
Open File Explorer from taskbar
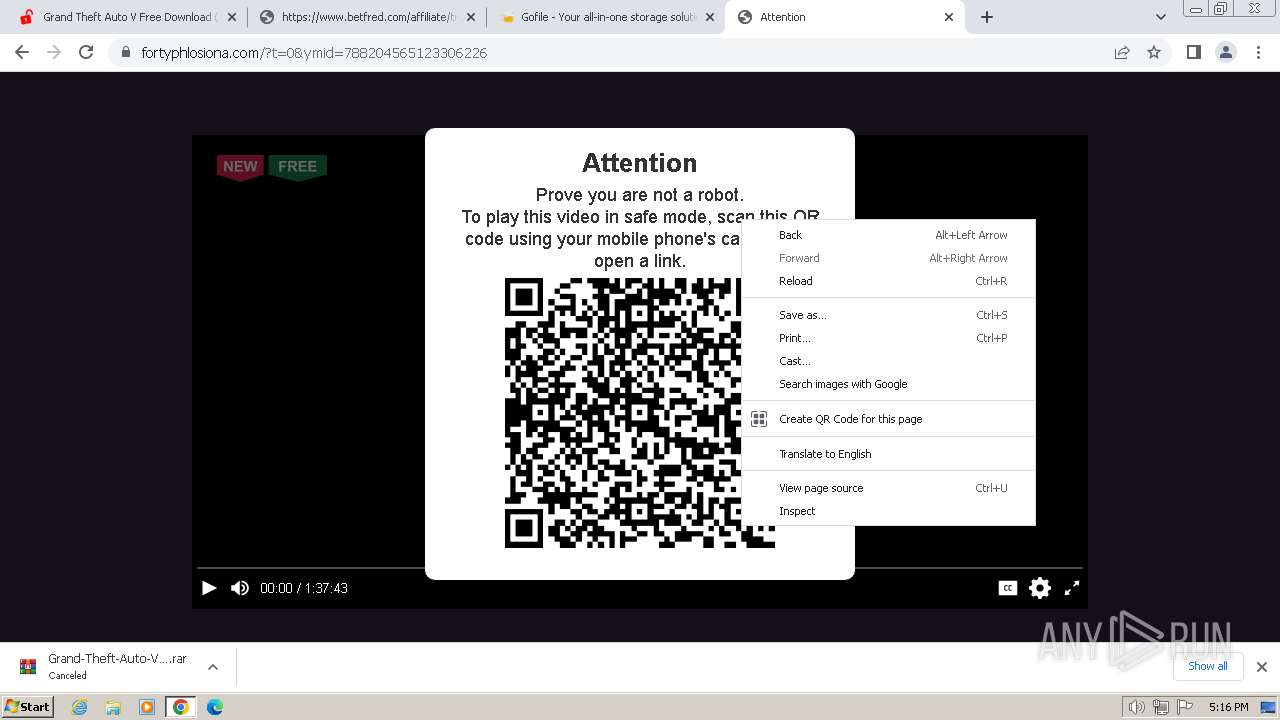(113, 707)
